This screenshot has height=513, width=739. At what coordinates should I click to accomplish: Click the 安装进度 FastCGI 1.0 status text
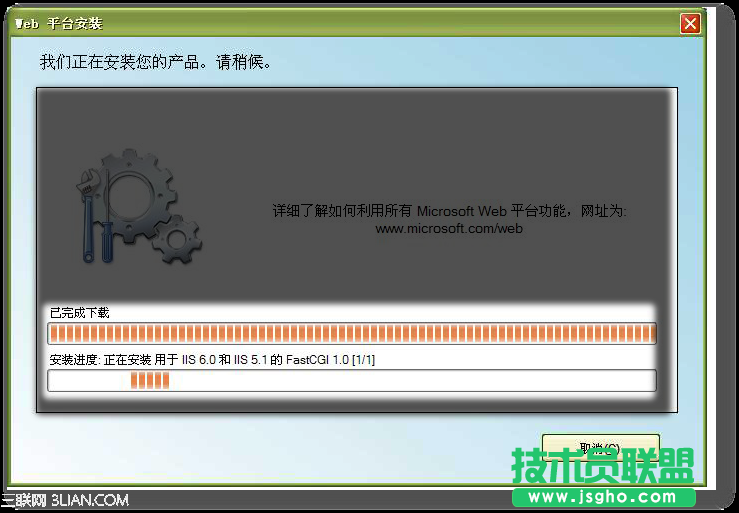[212, 360]
